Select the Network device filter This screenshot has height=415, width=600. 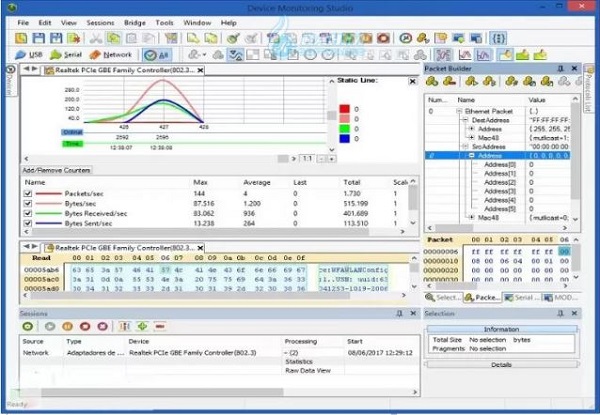(x=111, y=55)
